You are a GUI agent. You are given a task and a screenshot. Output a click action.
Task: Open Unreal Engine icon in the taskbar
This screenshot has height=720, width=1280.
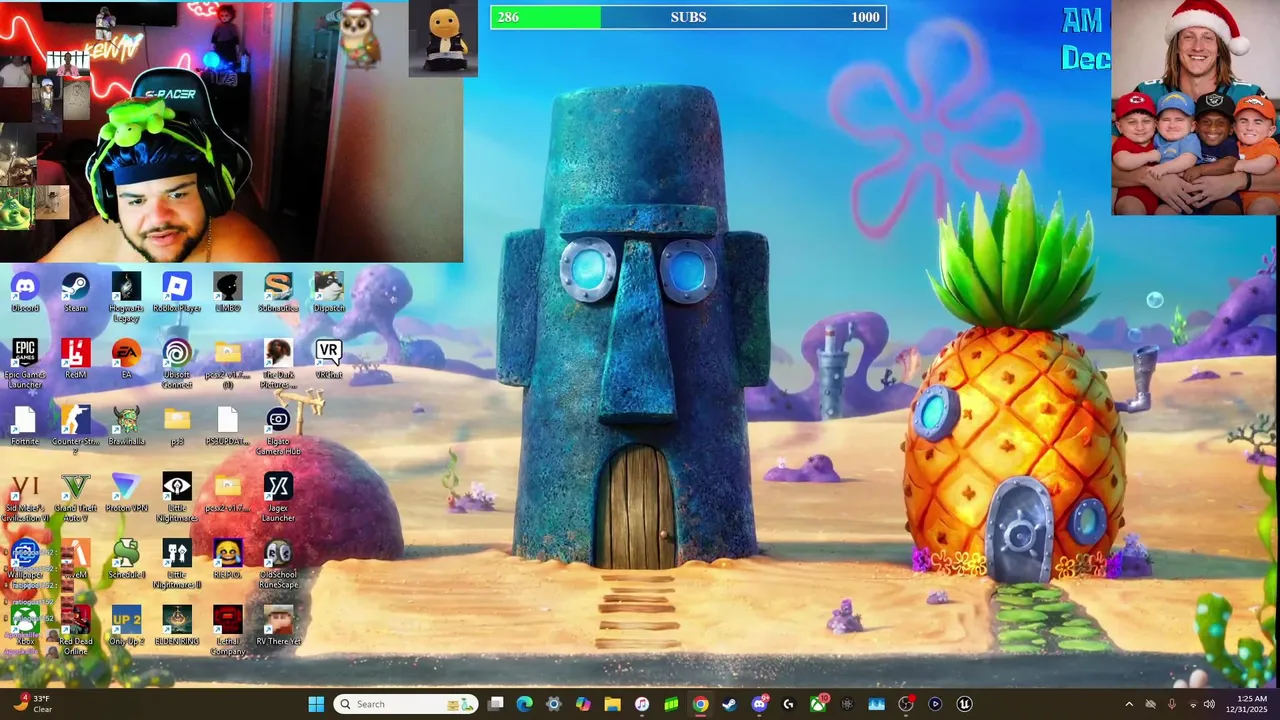[964, 704]
